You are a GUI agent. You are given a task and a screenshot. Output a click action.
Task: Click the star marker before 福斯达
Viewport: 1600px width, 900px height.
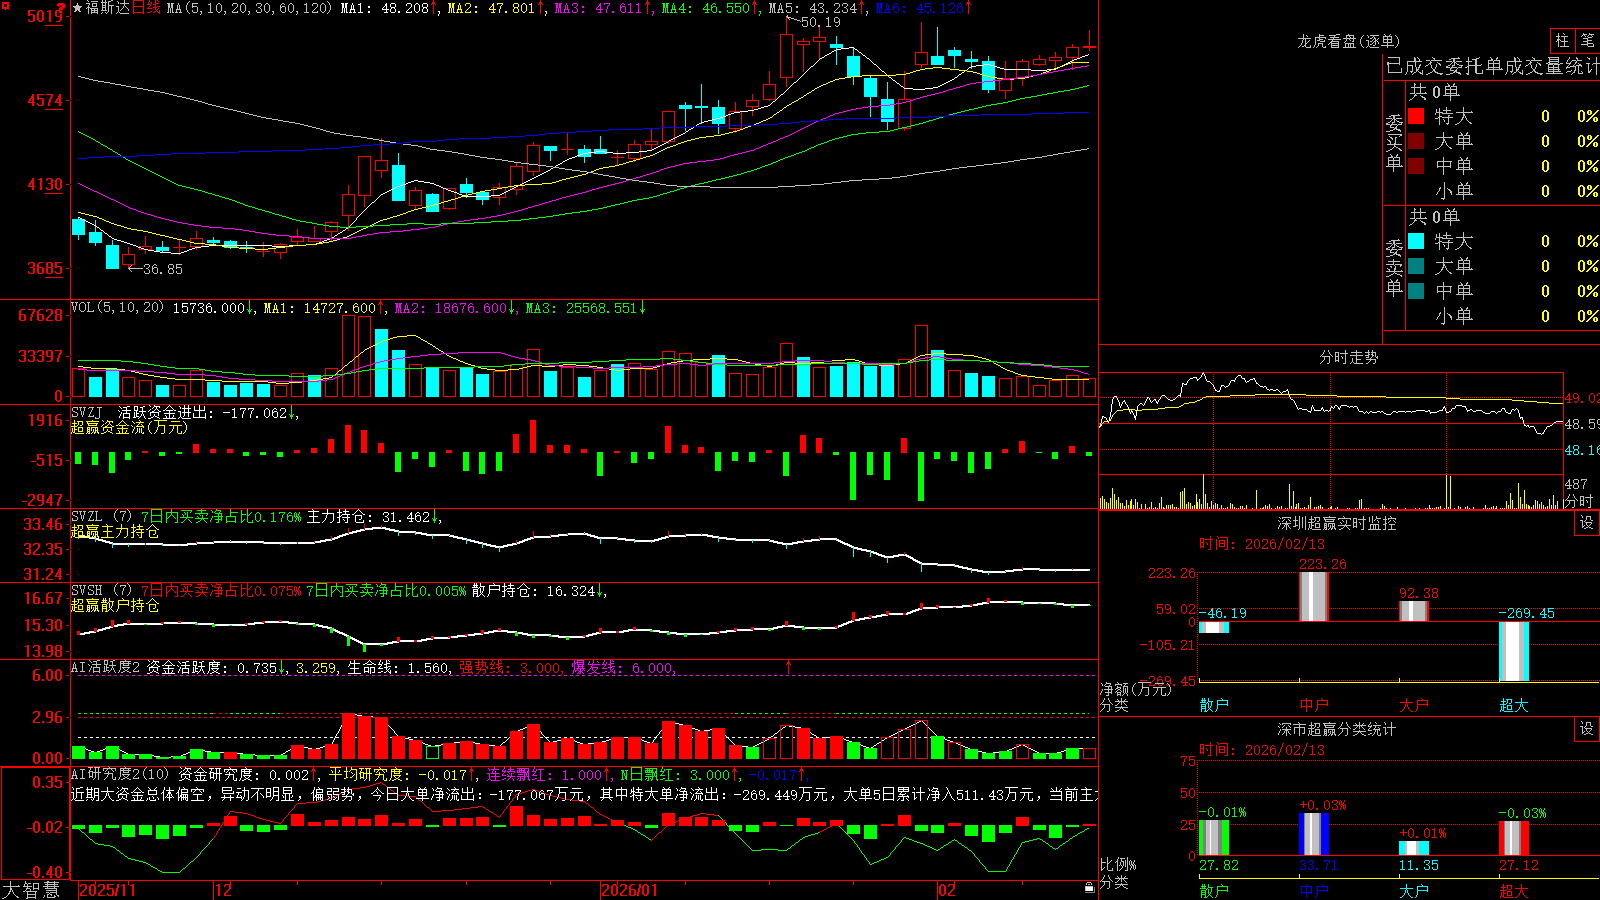78,8
